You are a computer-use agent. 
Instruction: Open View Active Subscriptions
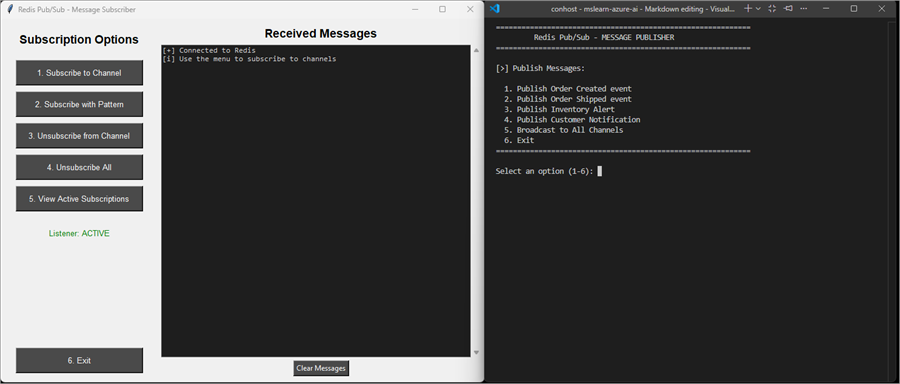coord(79,199)
